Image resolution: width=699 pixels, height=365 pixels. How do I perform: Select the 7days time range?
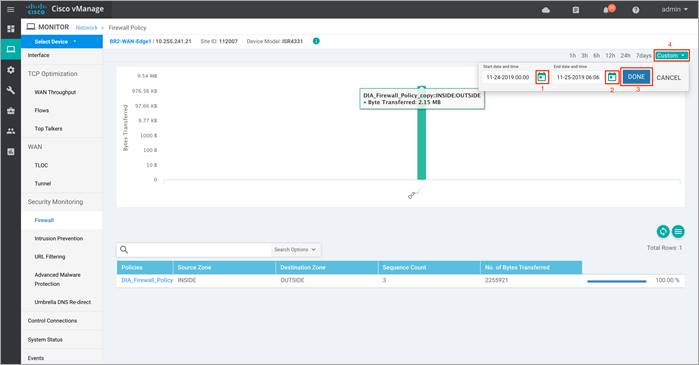click(643, 56)
